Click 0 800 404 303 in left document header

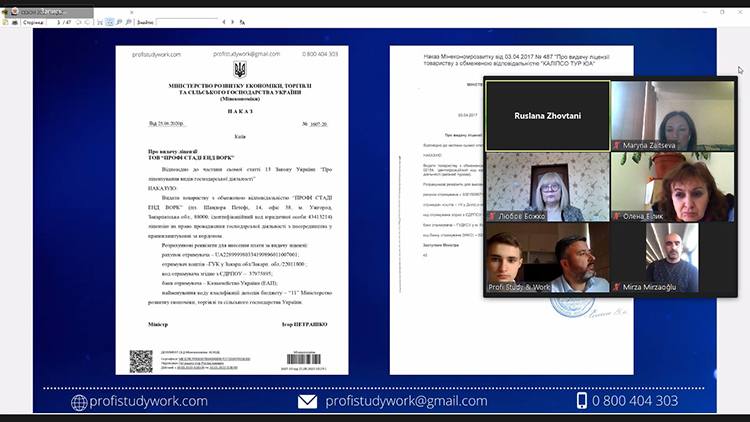click(320, 54)
